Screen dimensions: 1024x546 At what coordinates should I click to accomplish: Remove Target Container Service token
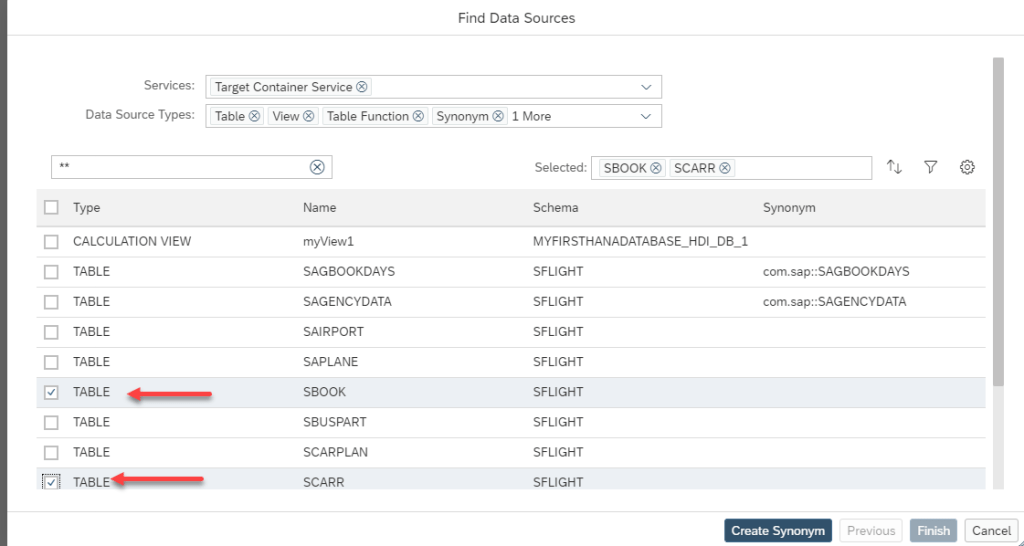click(362, 88)
